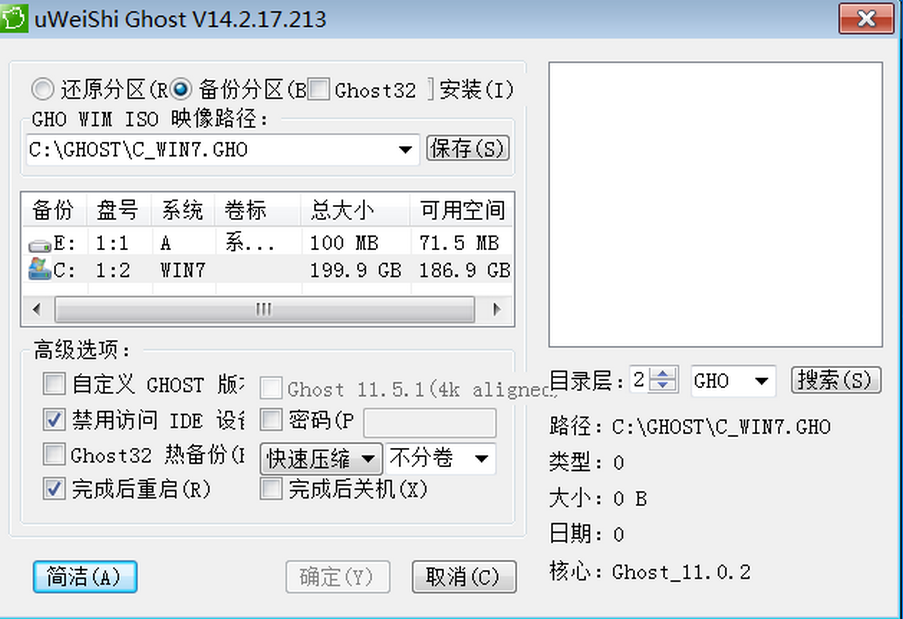The image size is (903, 619).
Task: Click the 100 MB total size cell
Action: pos(344,244)
